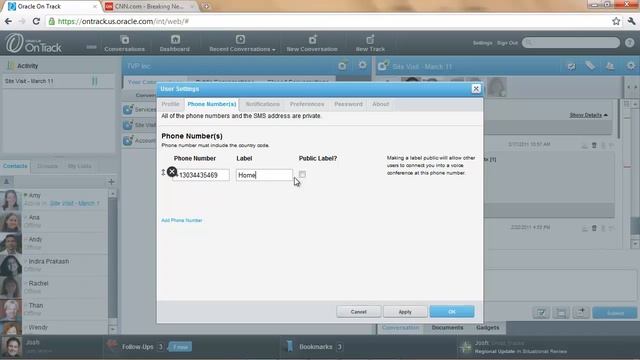Click the help question mark icon
Screen dimensions: 640x360
pyautogui.click(x=629, y=42)
